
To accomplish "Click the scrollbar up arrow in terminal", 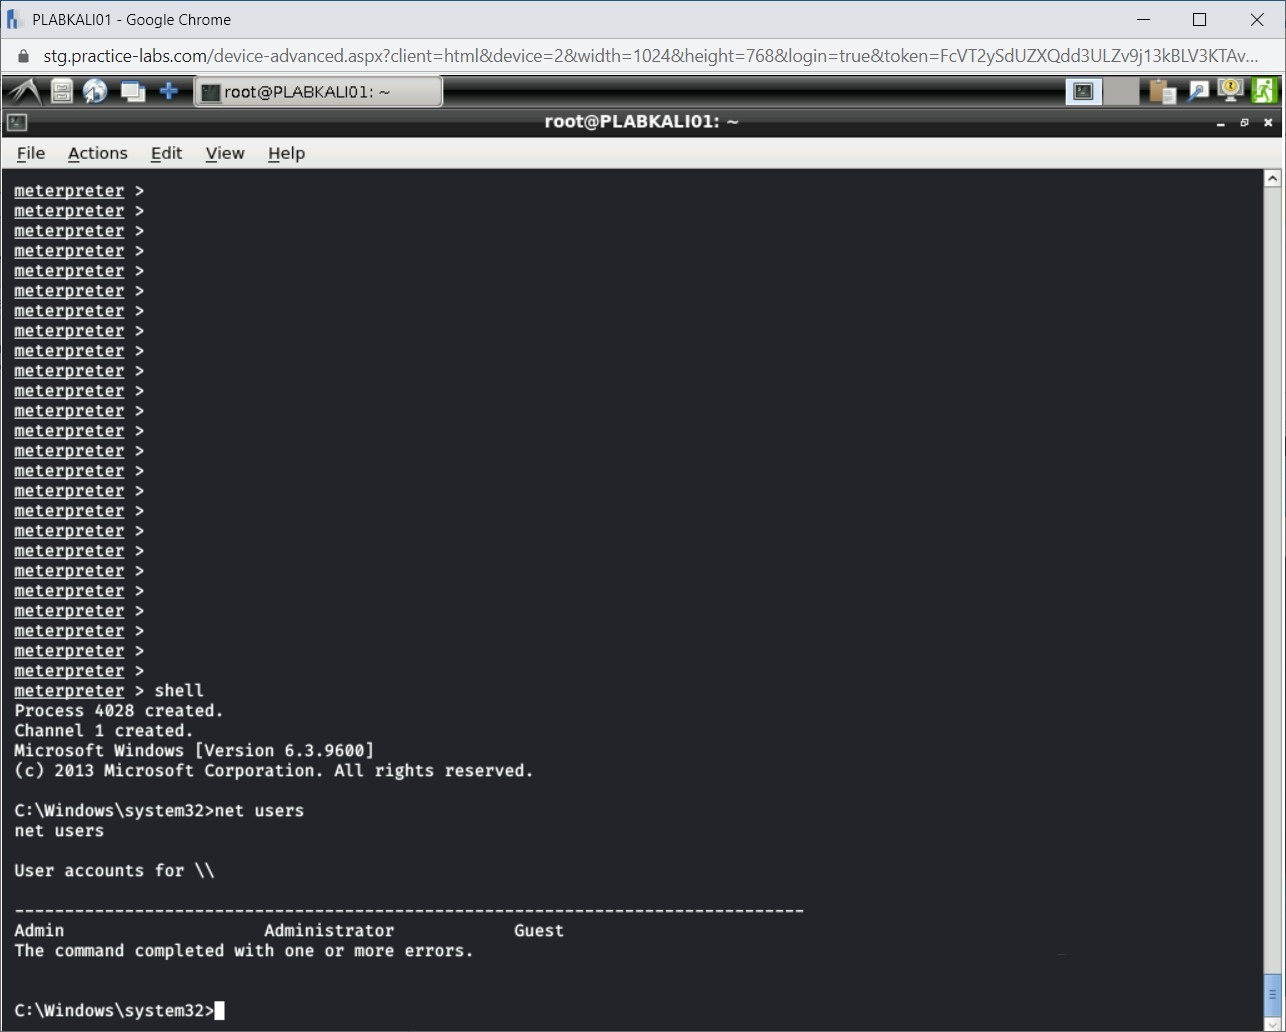I will (1273, 176).
